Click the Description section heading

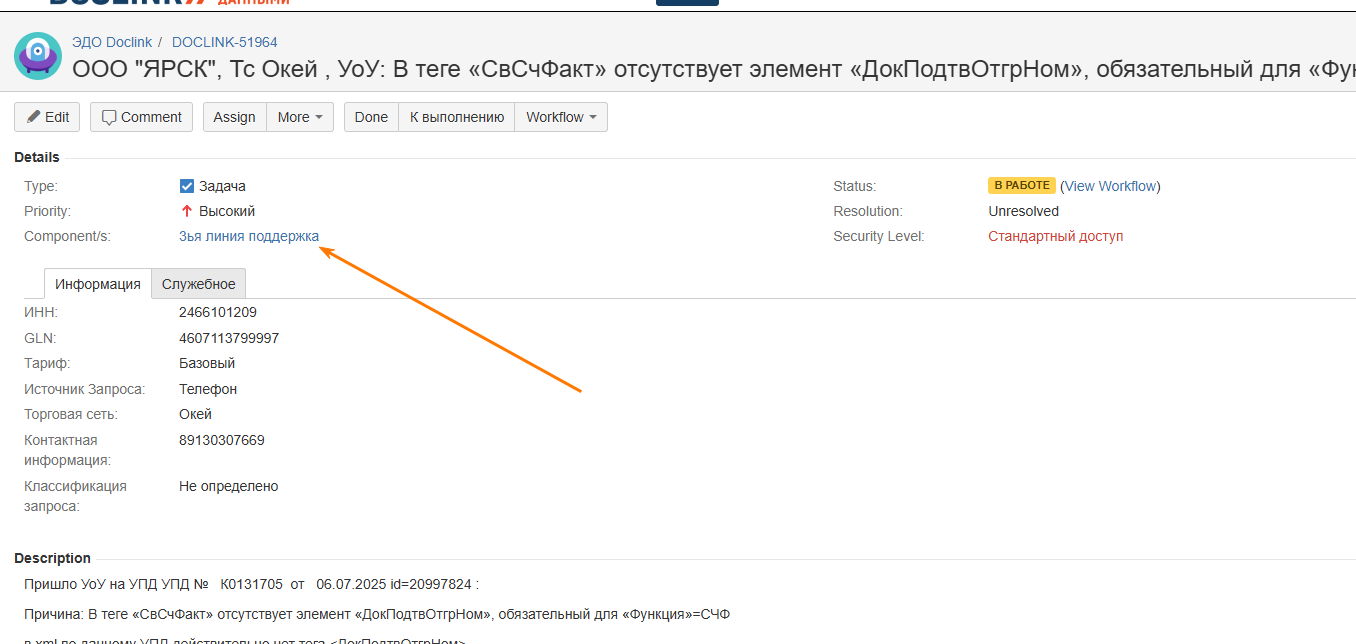(52, 558)
